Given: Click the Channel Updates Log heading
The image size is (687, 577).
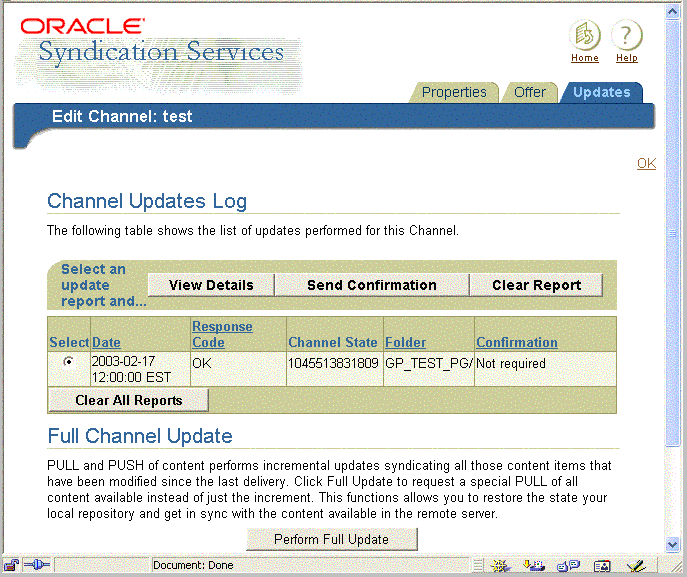Looking at the screenshot, I should click(x=147, y=201).
